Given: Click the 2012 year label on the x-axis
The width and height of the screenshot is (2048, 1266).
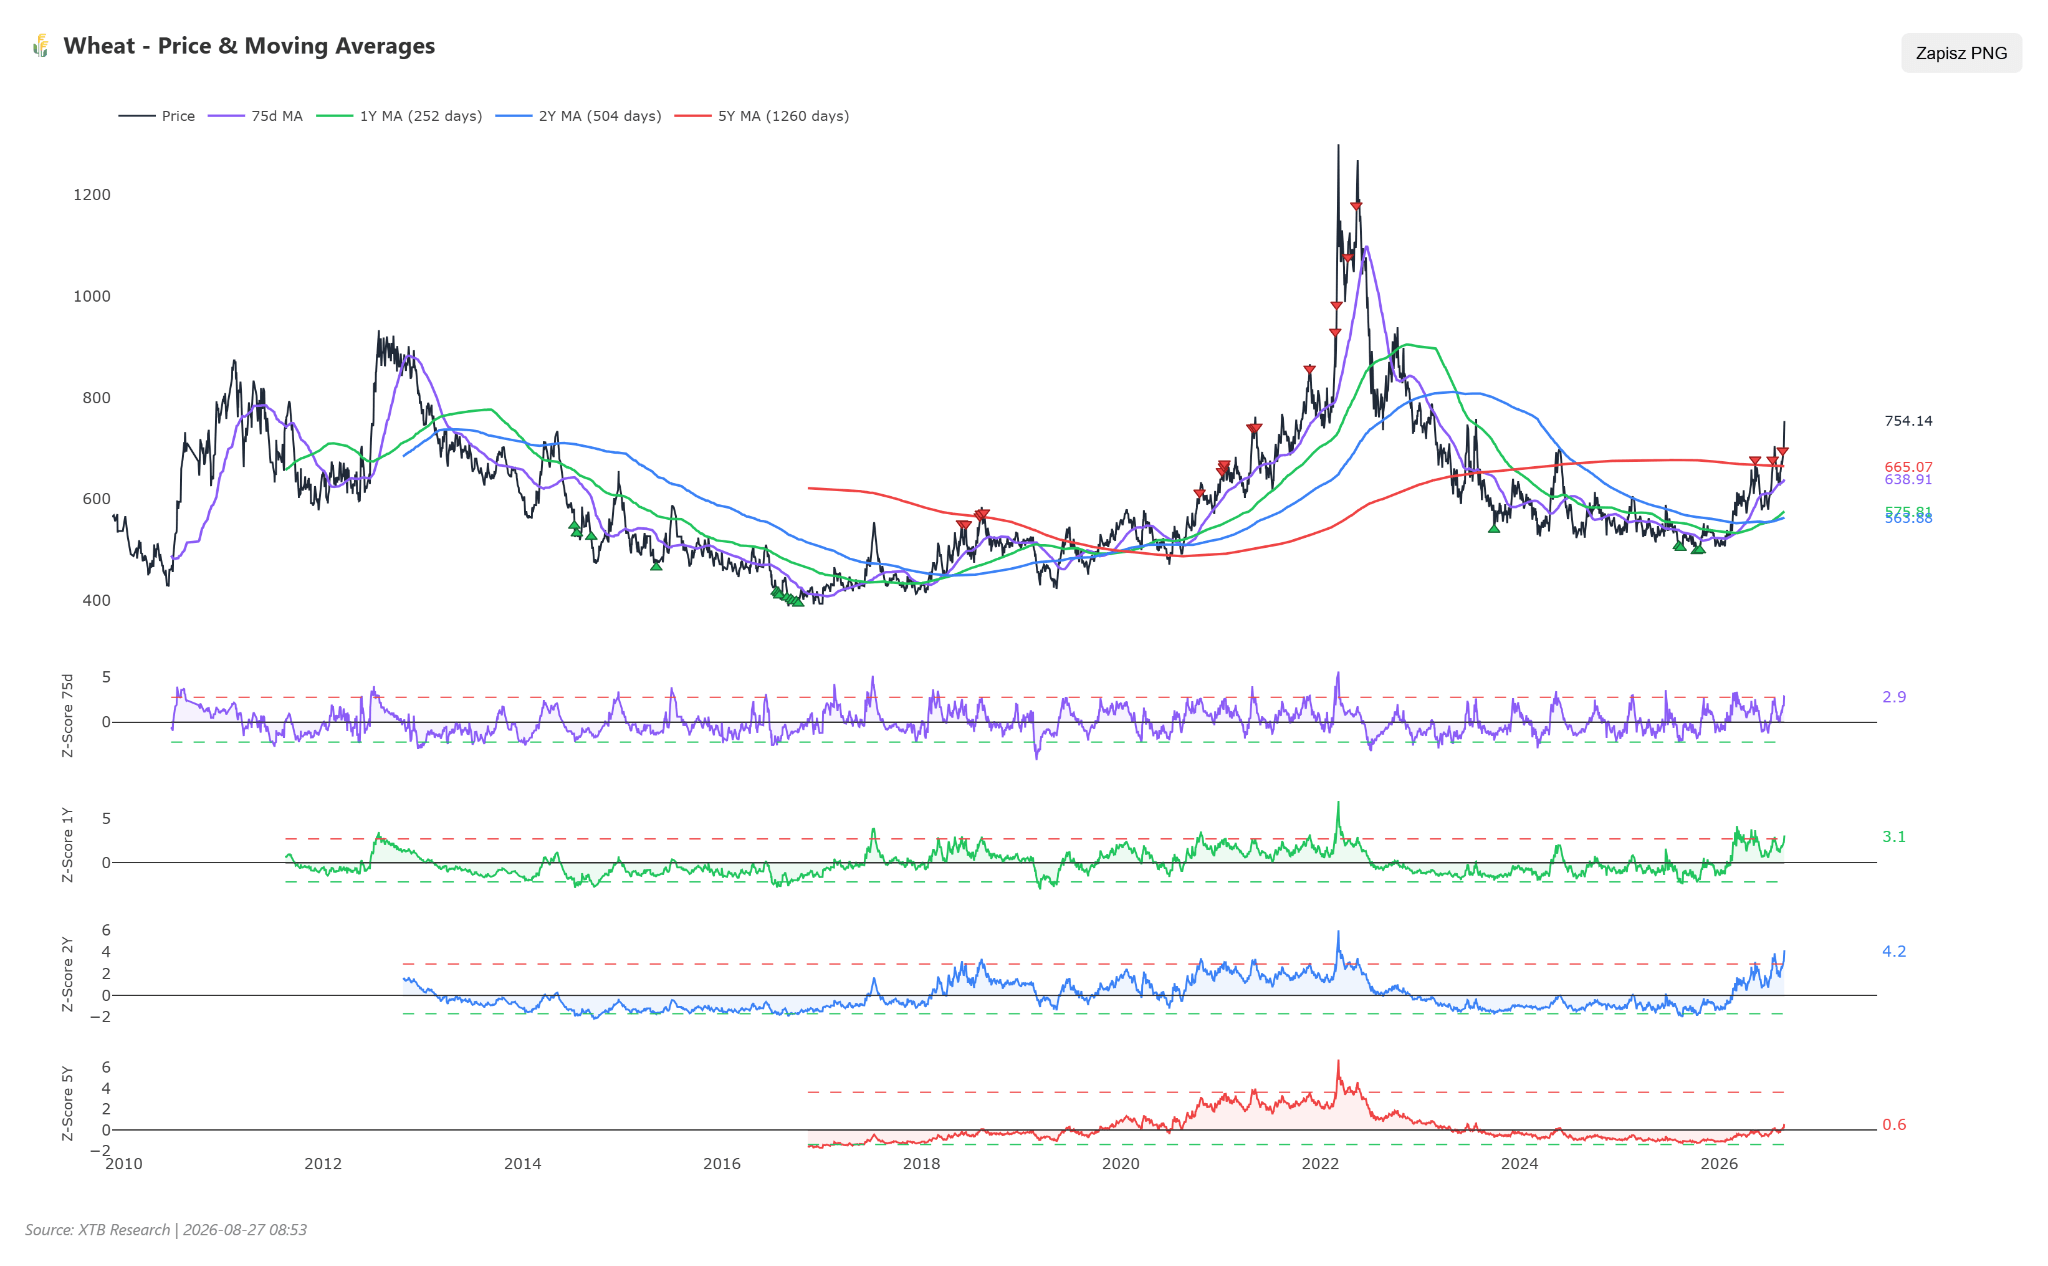Looking at the screenshot, I should 323,1164.
